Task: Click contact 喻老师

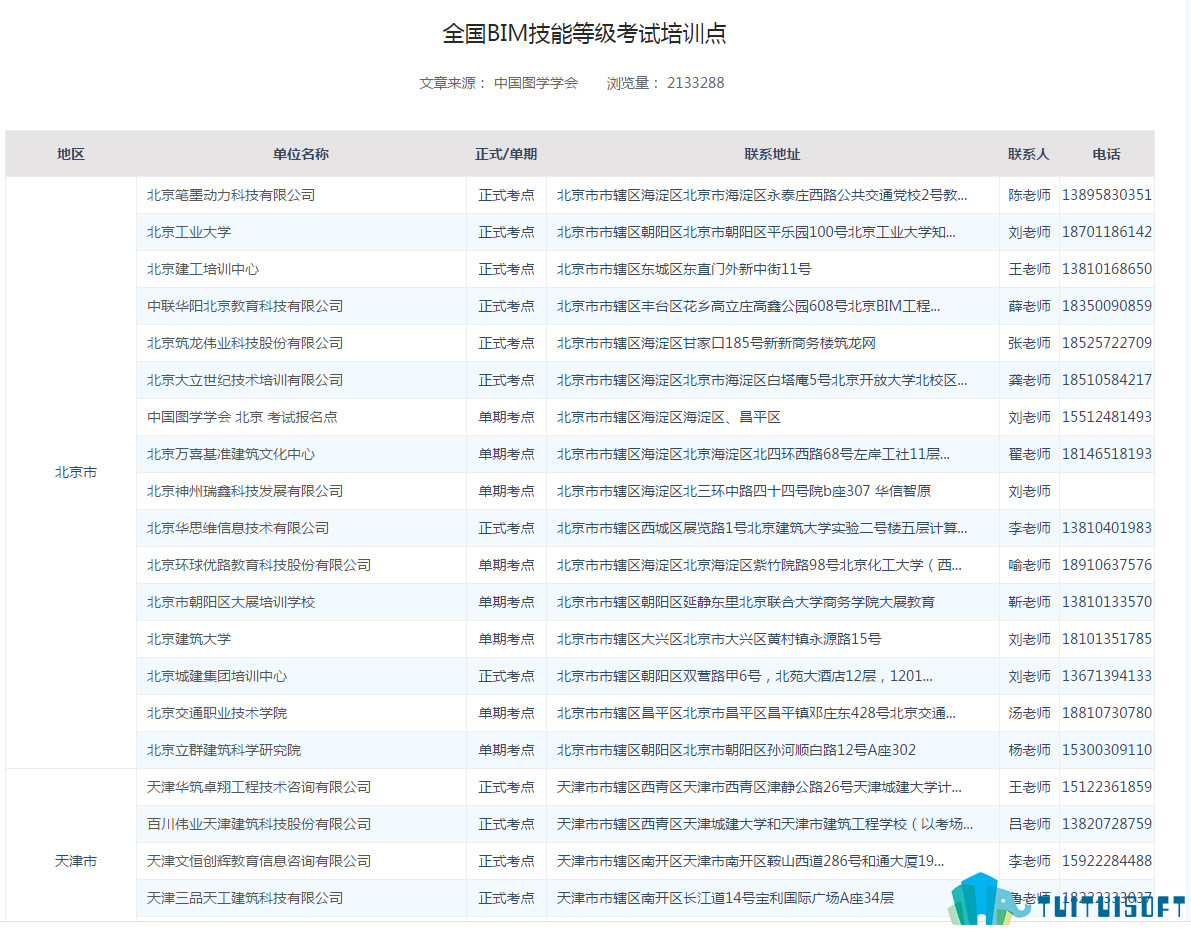Action: click(1029, 566)
